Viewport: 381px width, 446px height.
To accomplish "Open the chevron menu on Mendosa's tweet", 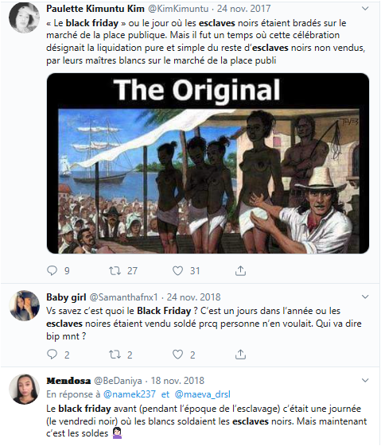I will point(365,380).
